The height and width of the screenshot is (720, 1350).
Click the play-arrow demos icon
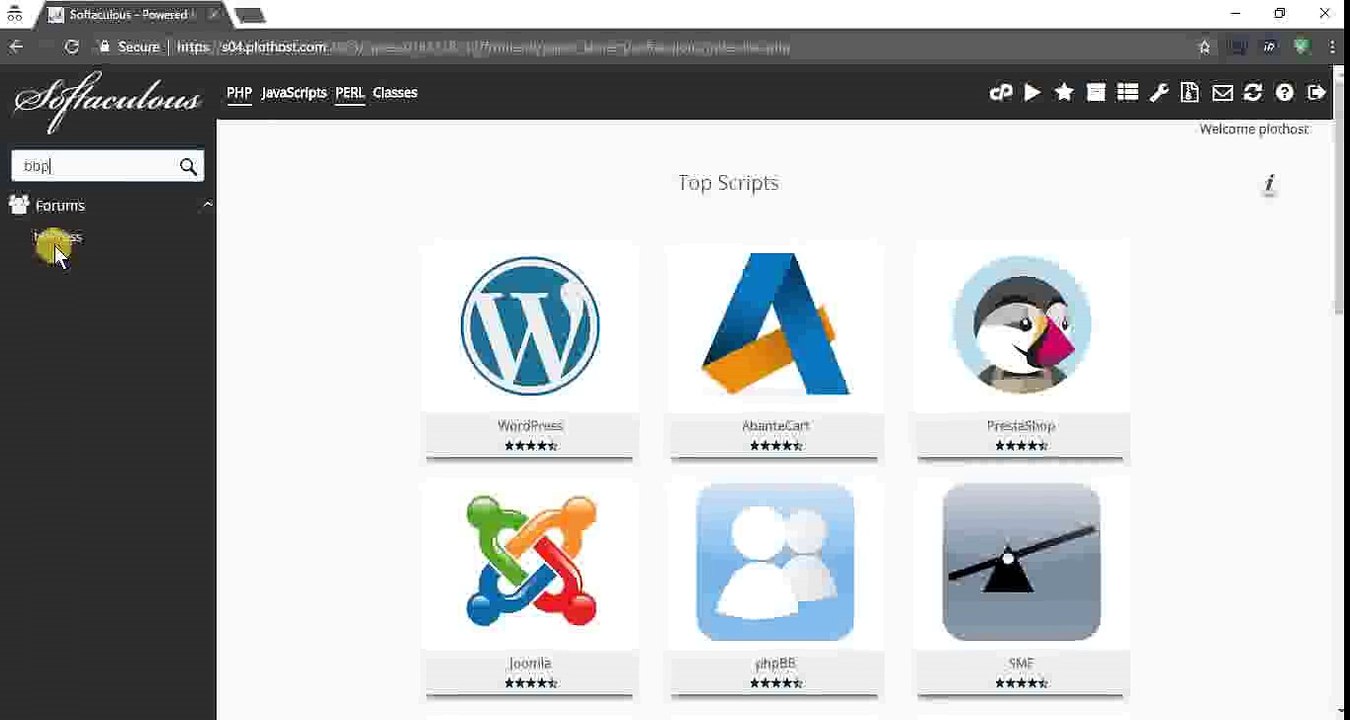click(1032, 93)
